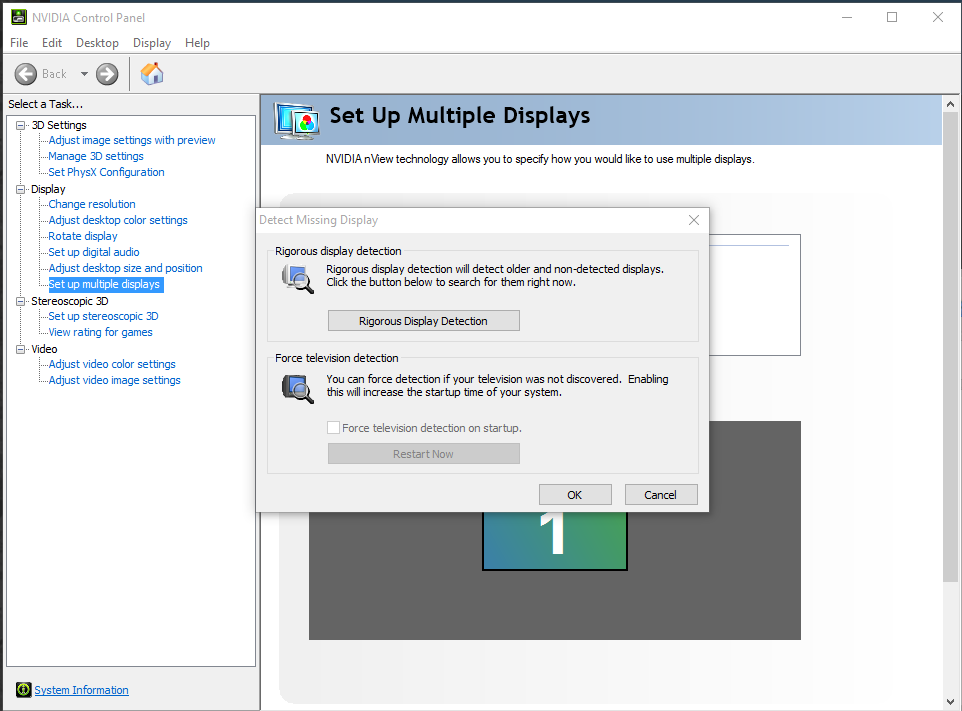This screenshot has height=711, width=962.
Task: Select Adjust image settings with preview
Action: tap(132, 140)
